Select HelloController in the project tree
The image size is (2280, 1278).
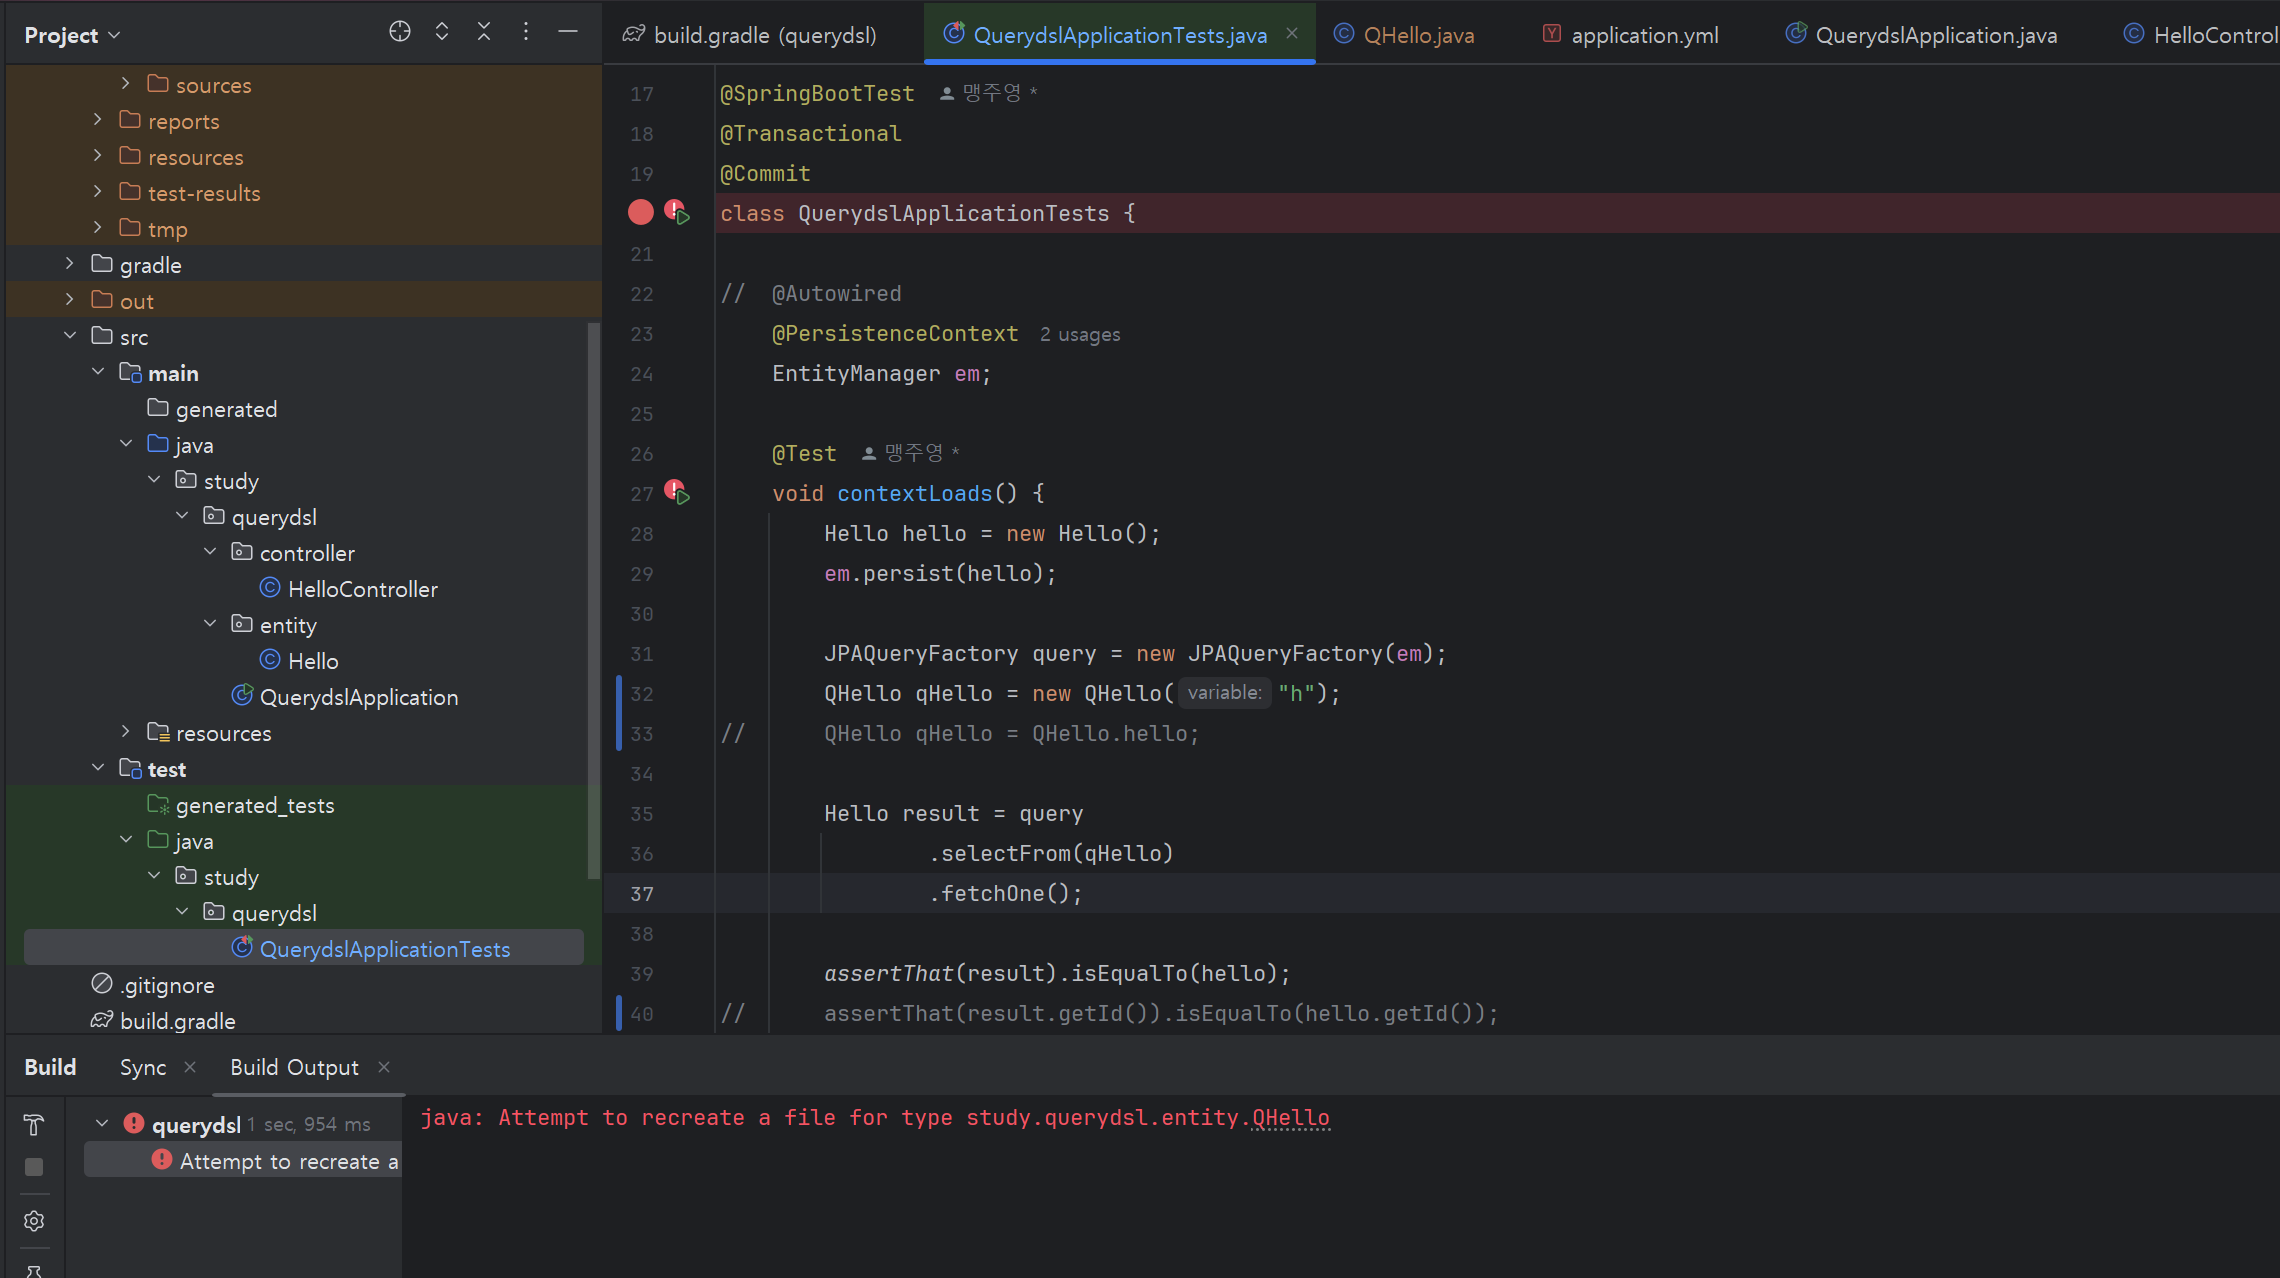362,589
